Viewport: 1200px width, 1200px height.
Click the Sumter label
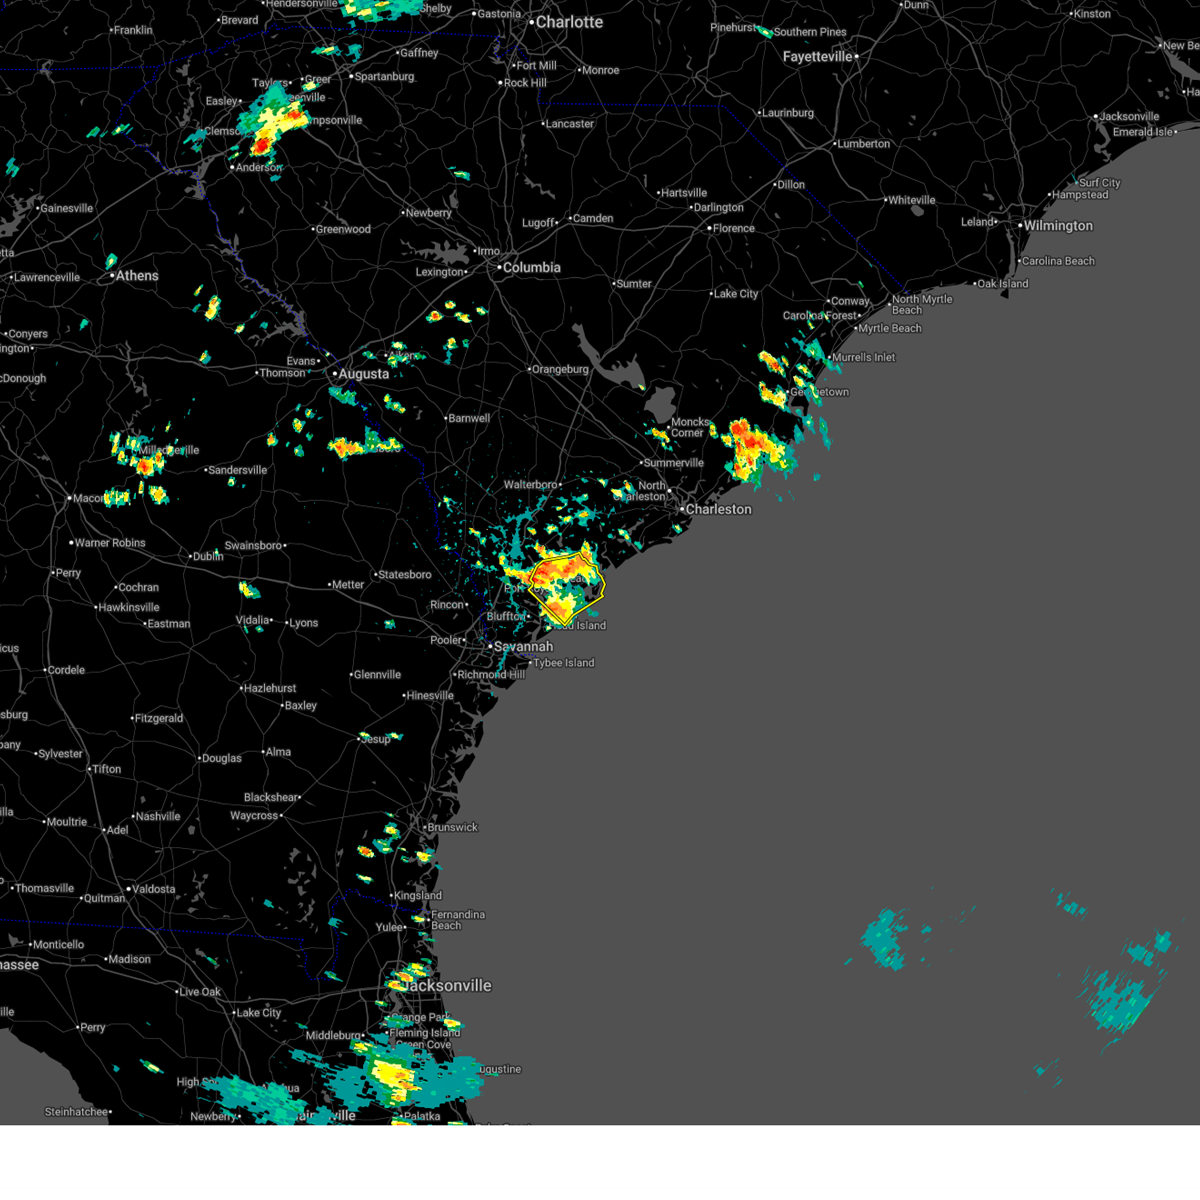click(x=634, y=284)
